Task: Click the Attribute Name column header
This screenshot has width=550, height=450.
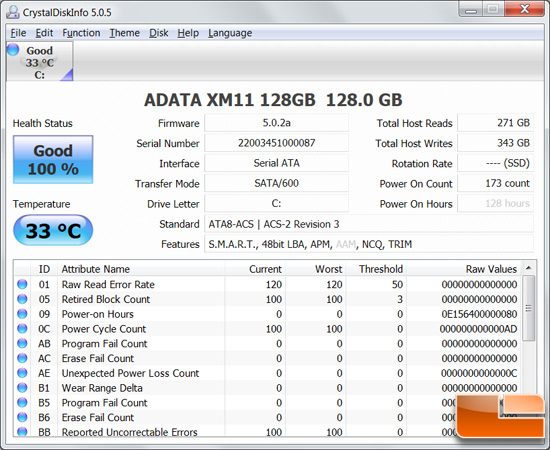Action: point(141,269)
